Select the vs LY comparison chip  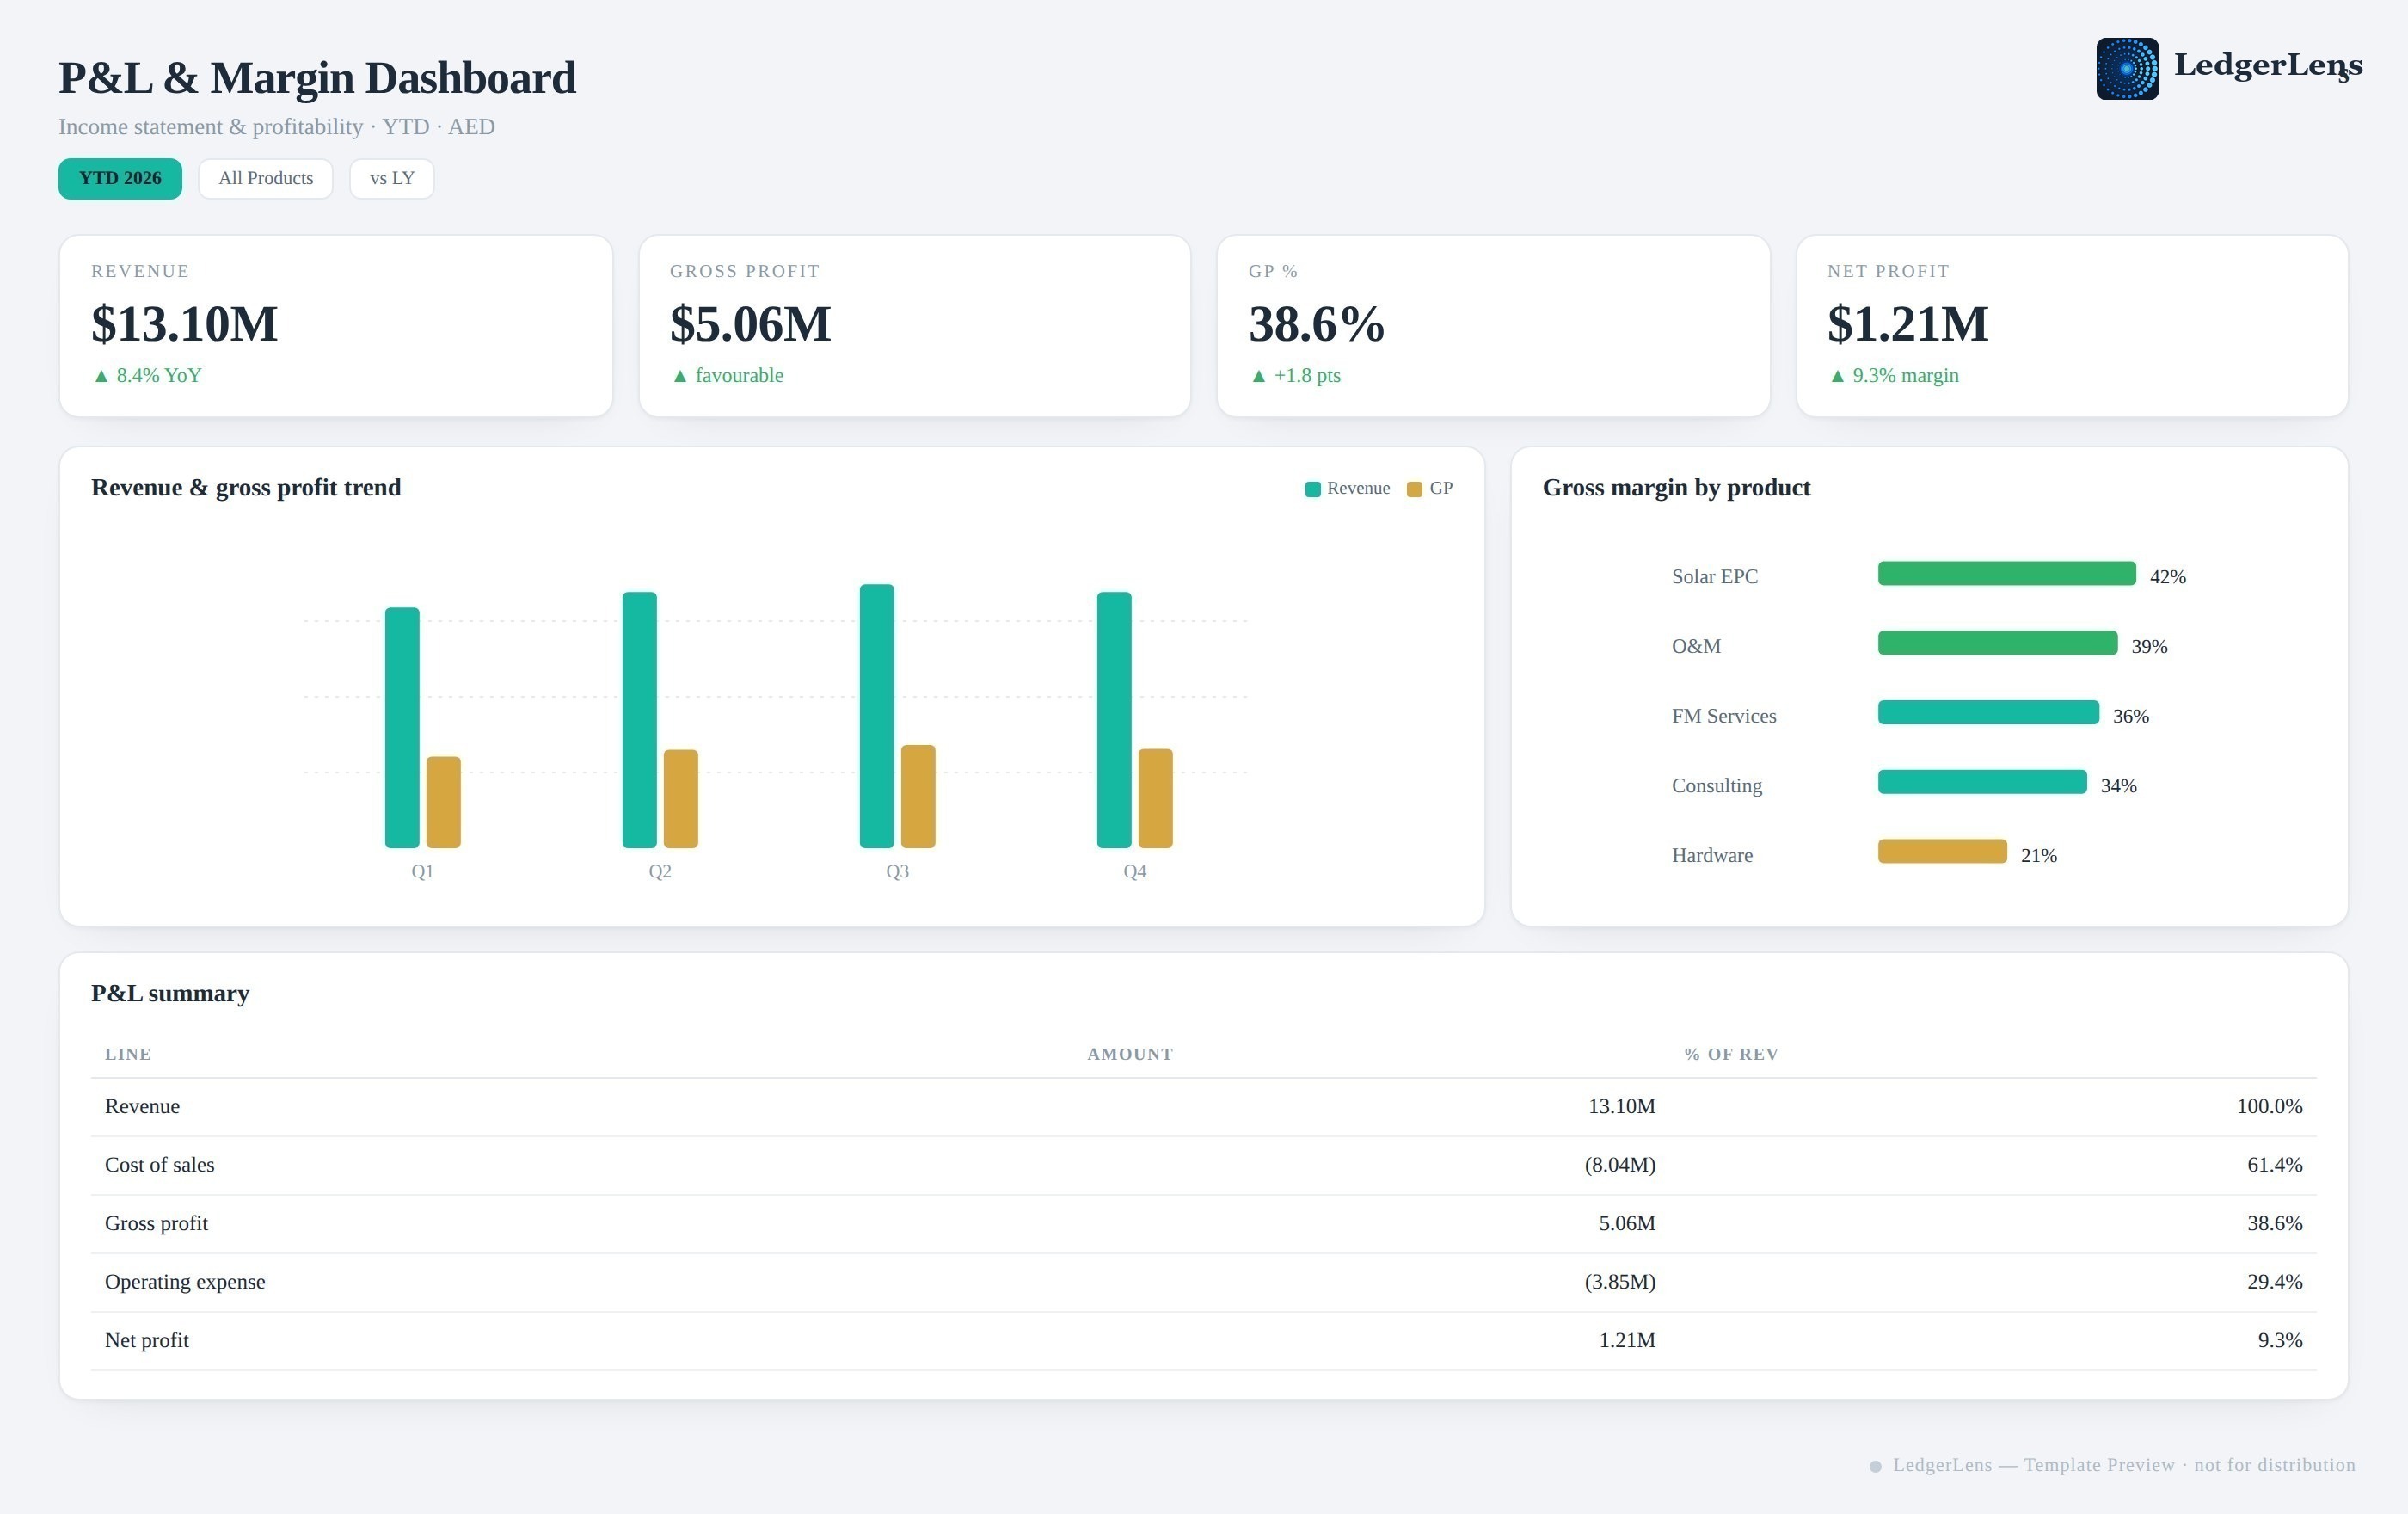click(x=392, y=179)
